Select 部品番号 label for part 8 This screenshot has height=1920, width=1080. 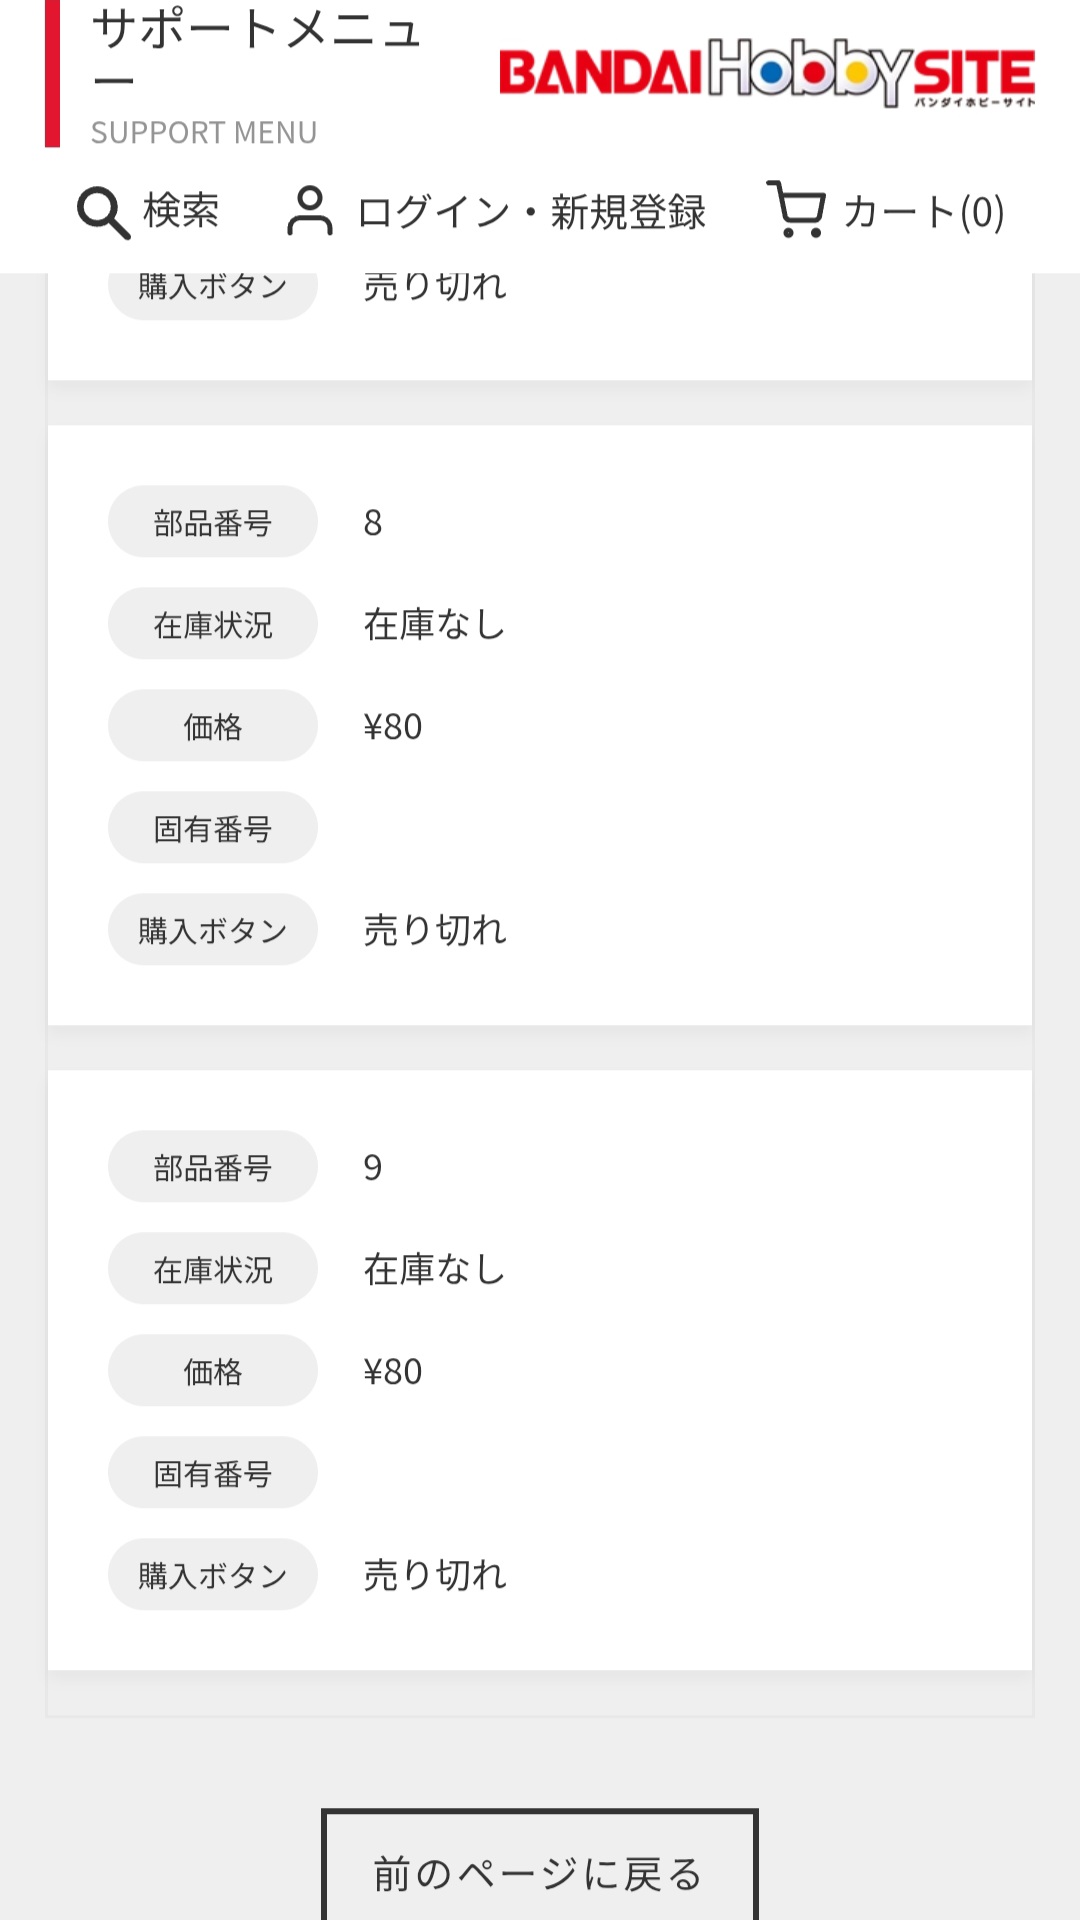click(213, 522)
